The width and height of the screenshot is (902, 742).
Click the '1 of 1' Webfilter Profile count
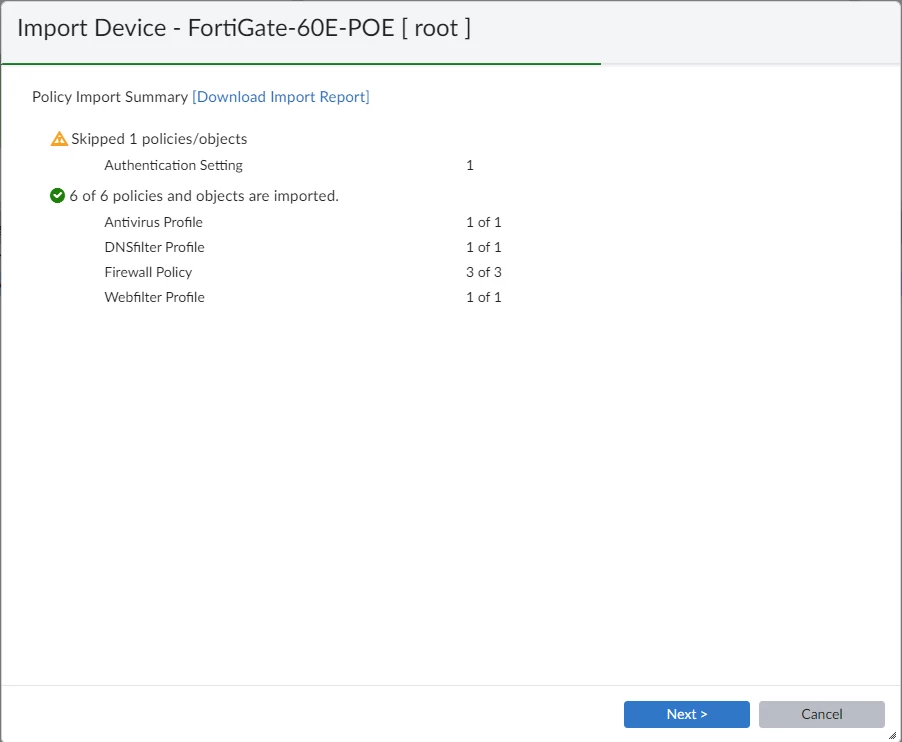484,297
